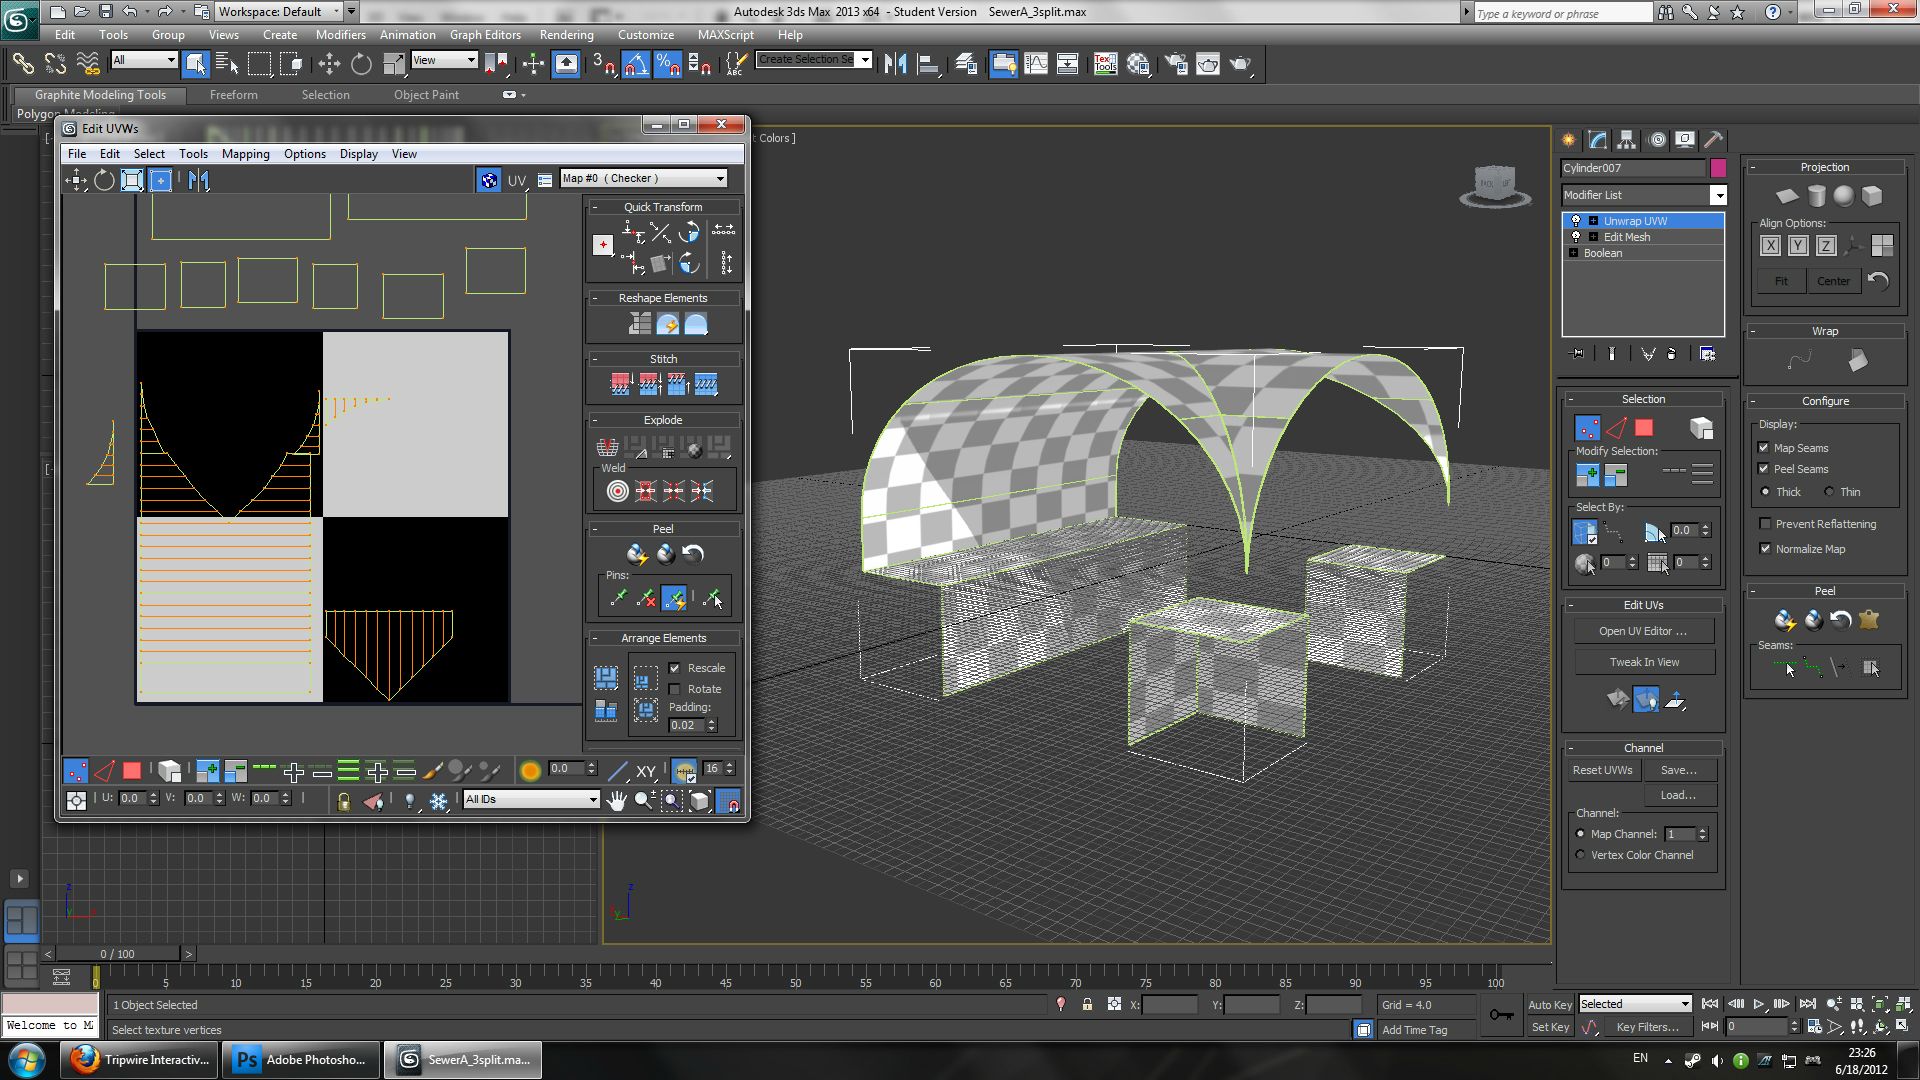Switch to the Object Paint ribbon tab
The width and height of the screenshot is (1920, 1080).
point(426,95)
